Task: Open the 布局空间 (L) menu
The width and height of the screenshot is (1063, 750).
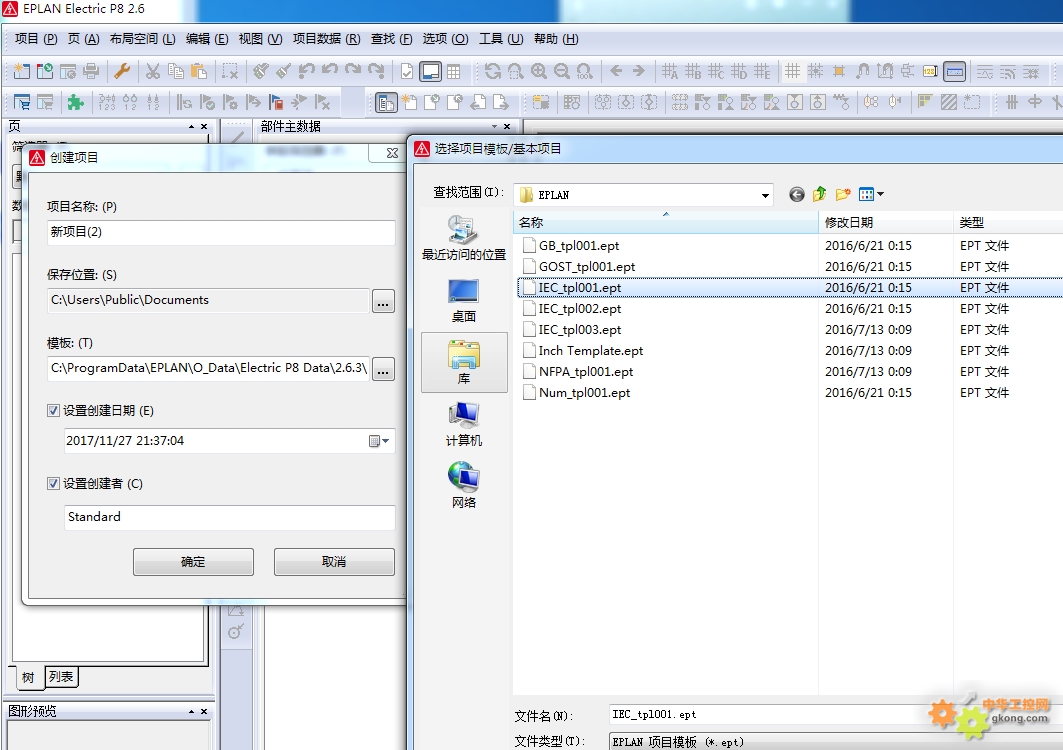Action: coord(142,39)
